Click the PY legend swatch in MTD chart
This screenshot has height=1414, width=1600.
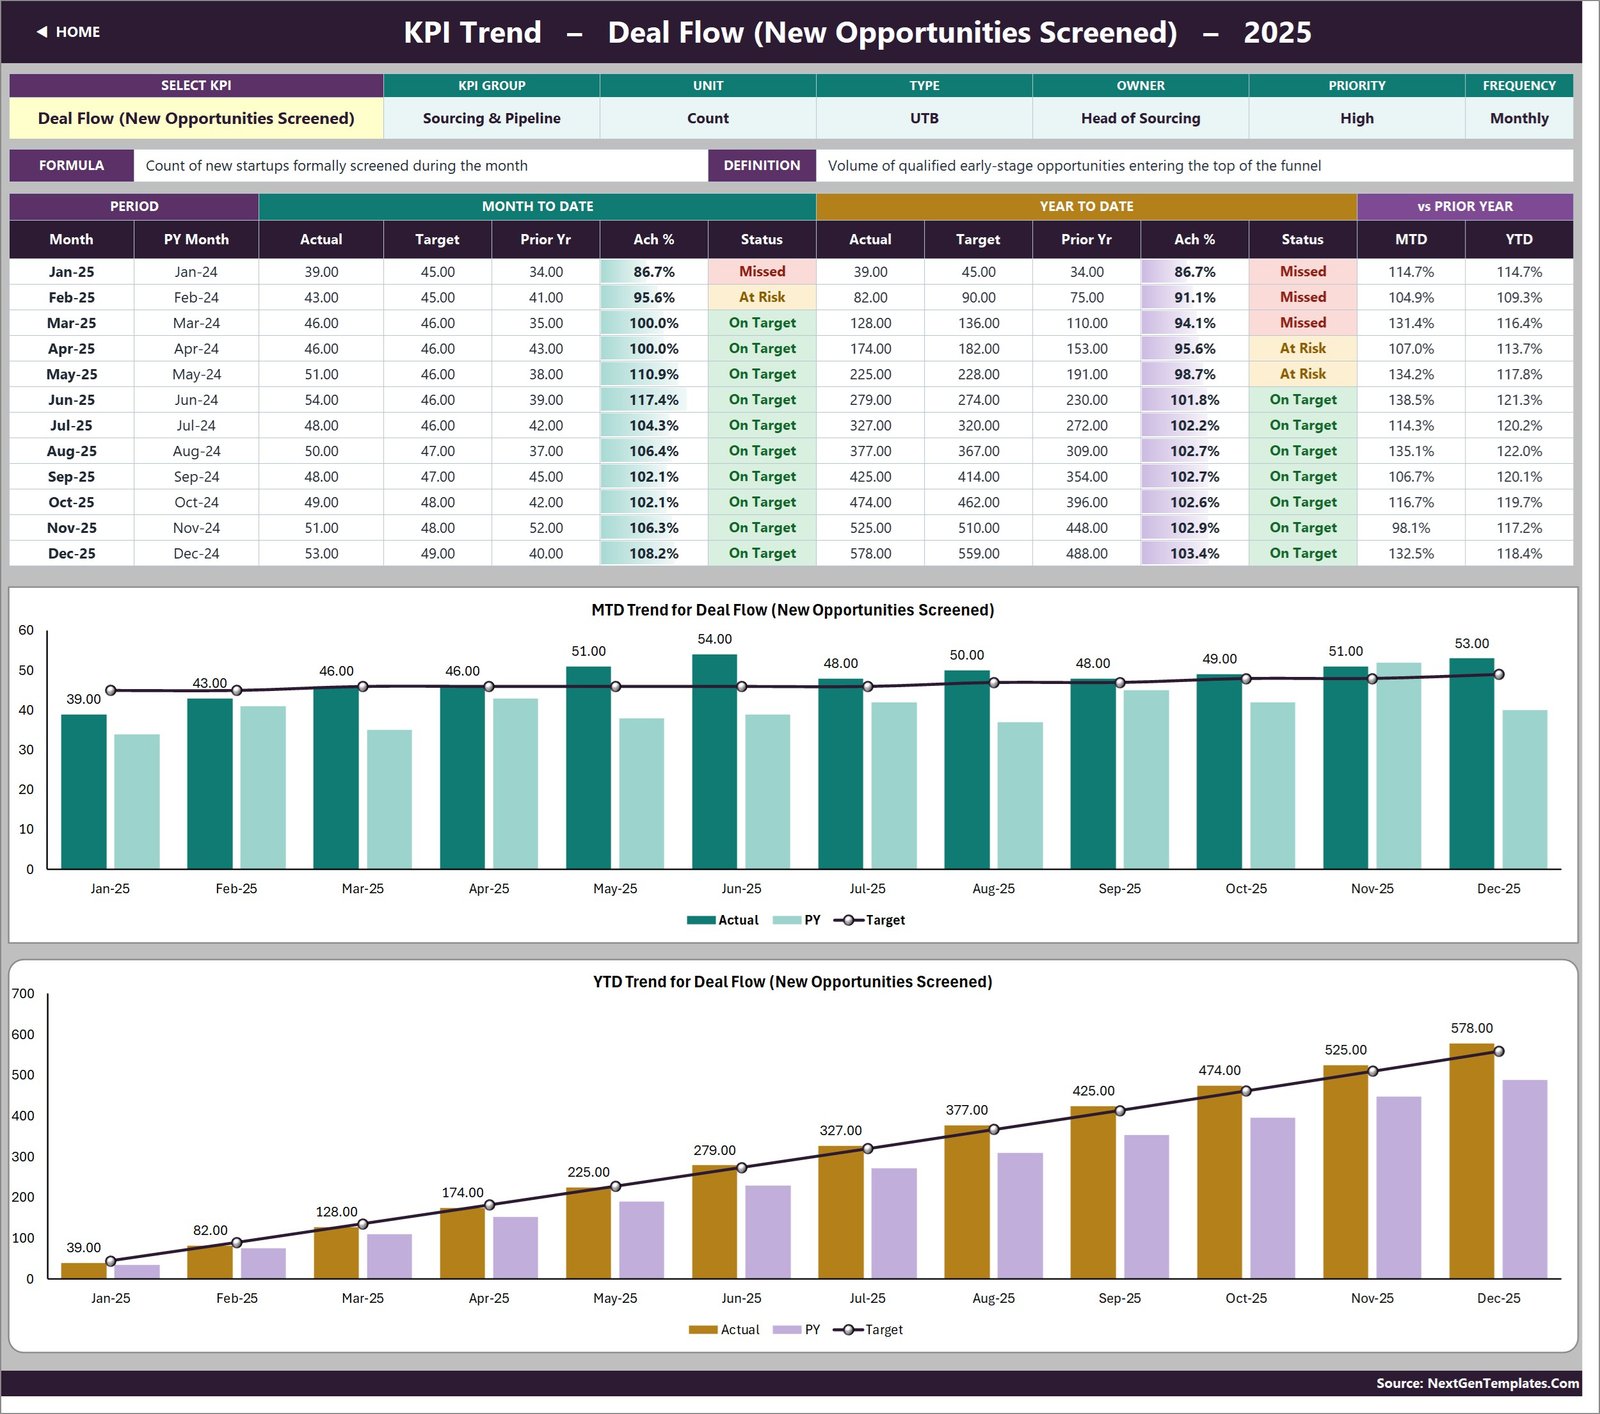pos(787,920)
